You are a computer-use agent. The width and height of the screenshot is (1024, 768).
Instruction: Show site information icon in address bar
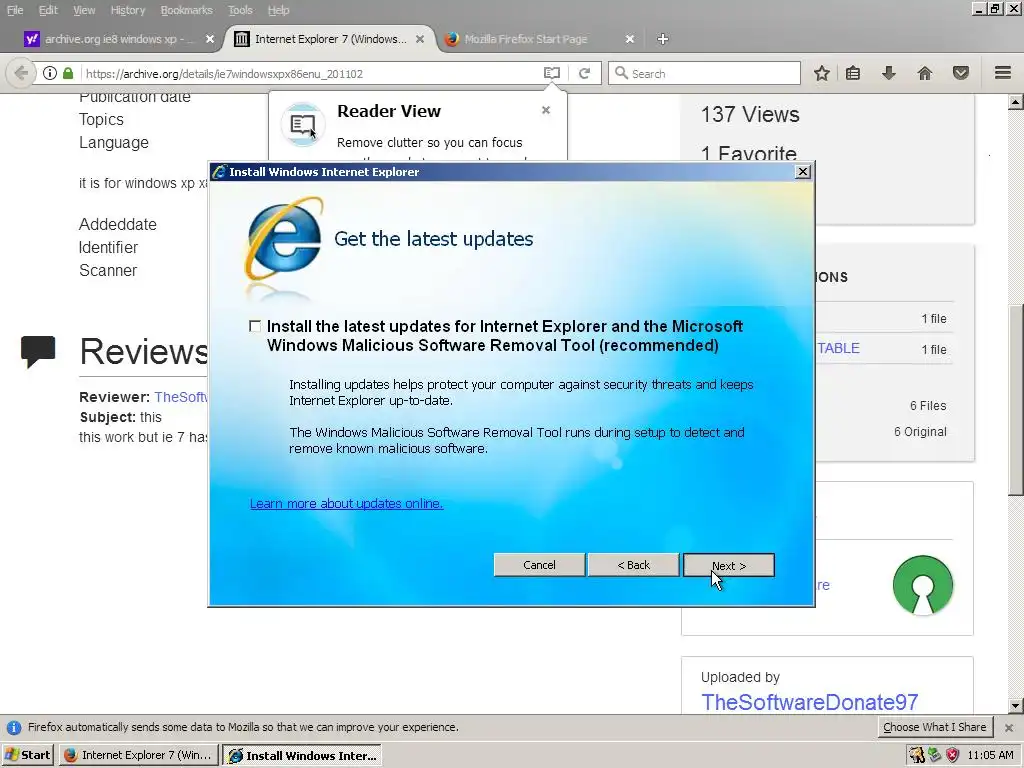[50, 73]
